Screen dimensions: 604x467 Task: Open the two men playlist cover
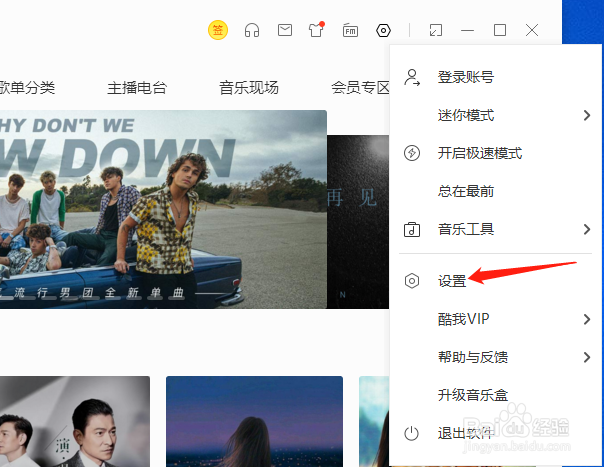click(75, 422)
